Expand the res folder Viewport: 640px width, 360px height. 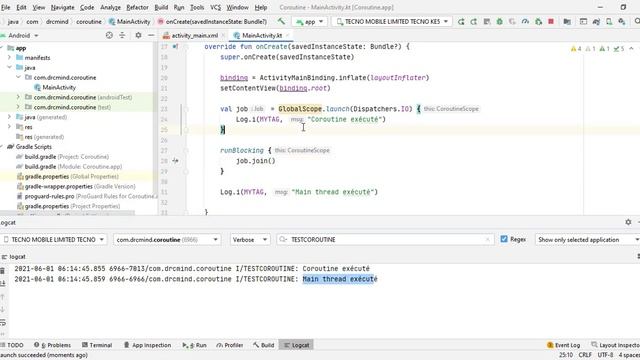coord(9,127)
